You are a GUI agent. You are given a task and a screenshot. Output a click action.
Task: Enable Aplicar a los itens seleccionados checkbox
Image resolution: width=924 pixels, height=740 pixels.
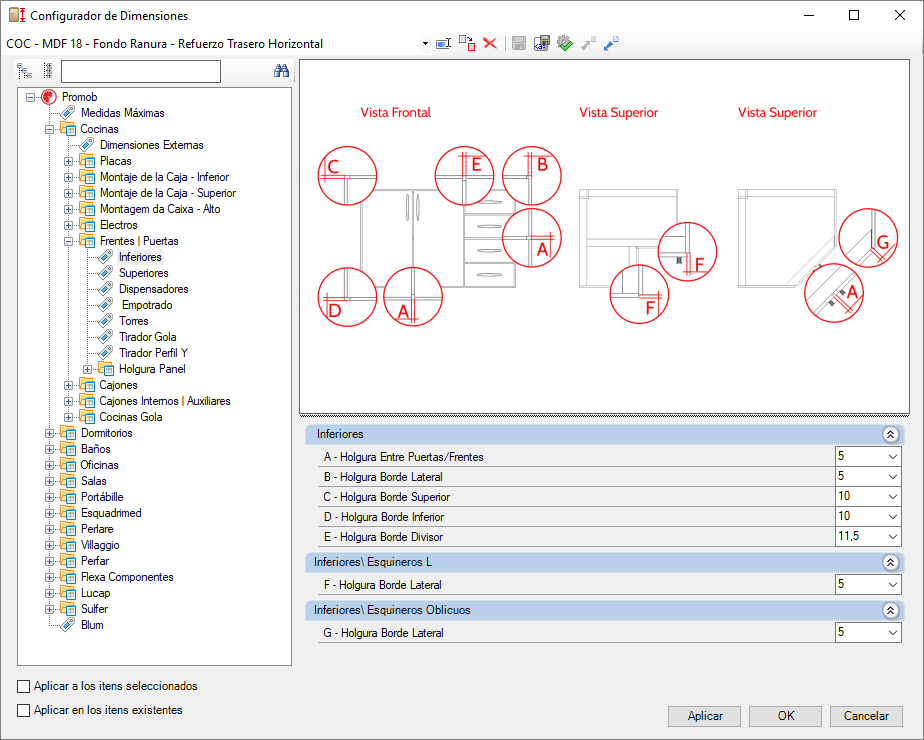point(24,686)
